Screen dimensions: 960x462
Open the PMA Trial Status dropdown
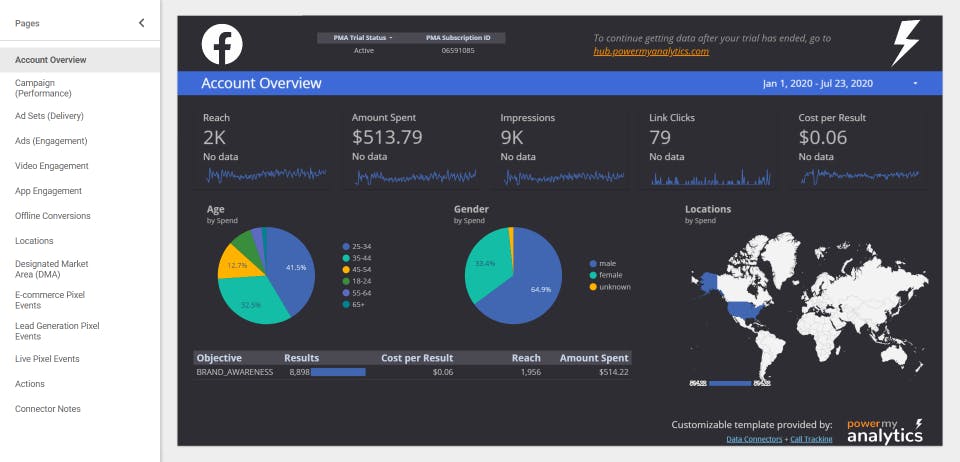[x=363, y=38]
